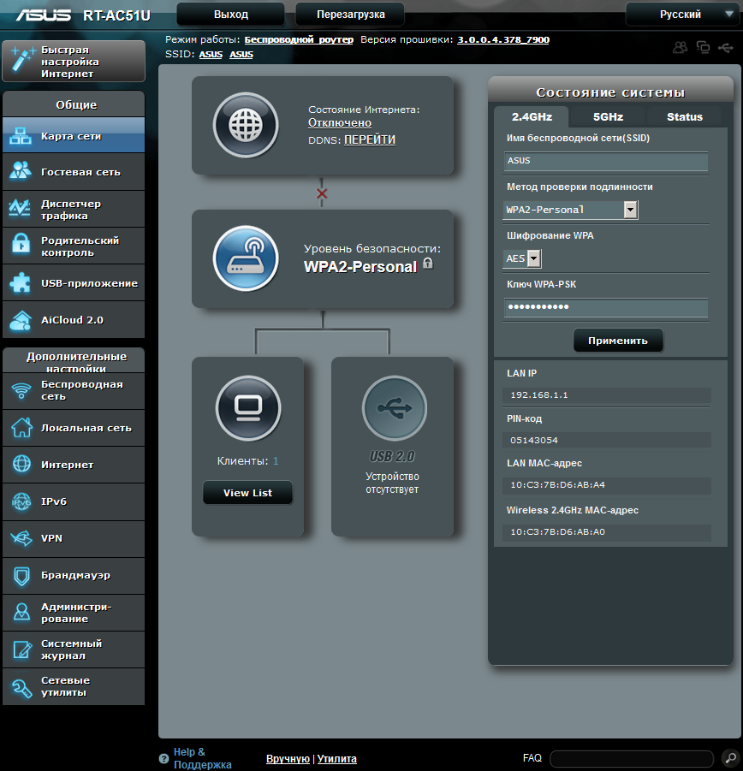Switch to the 5GHz tab

608,117
